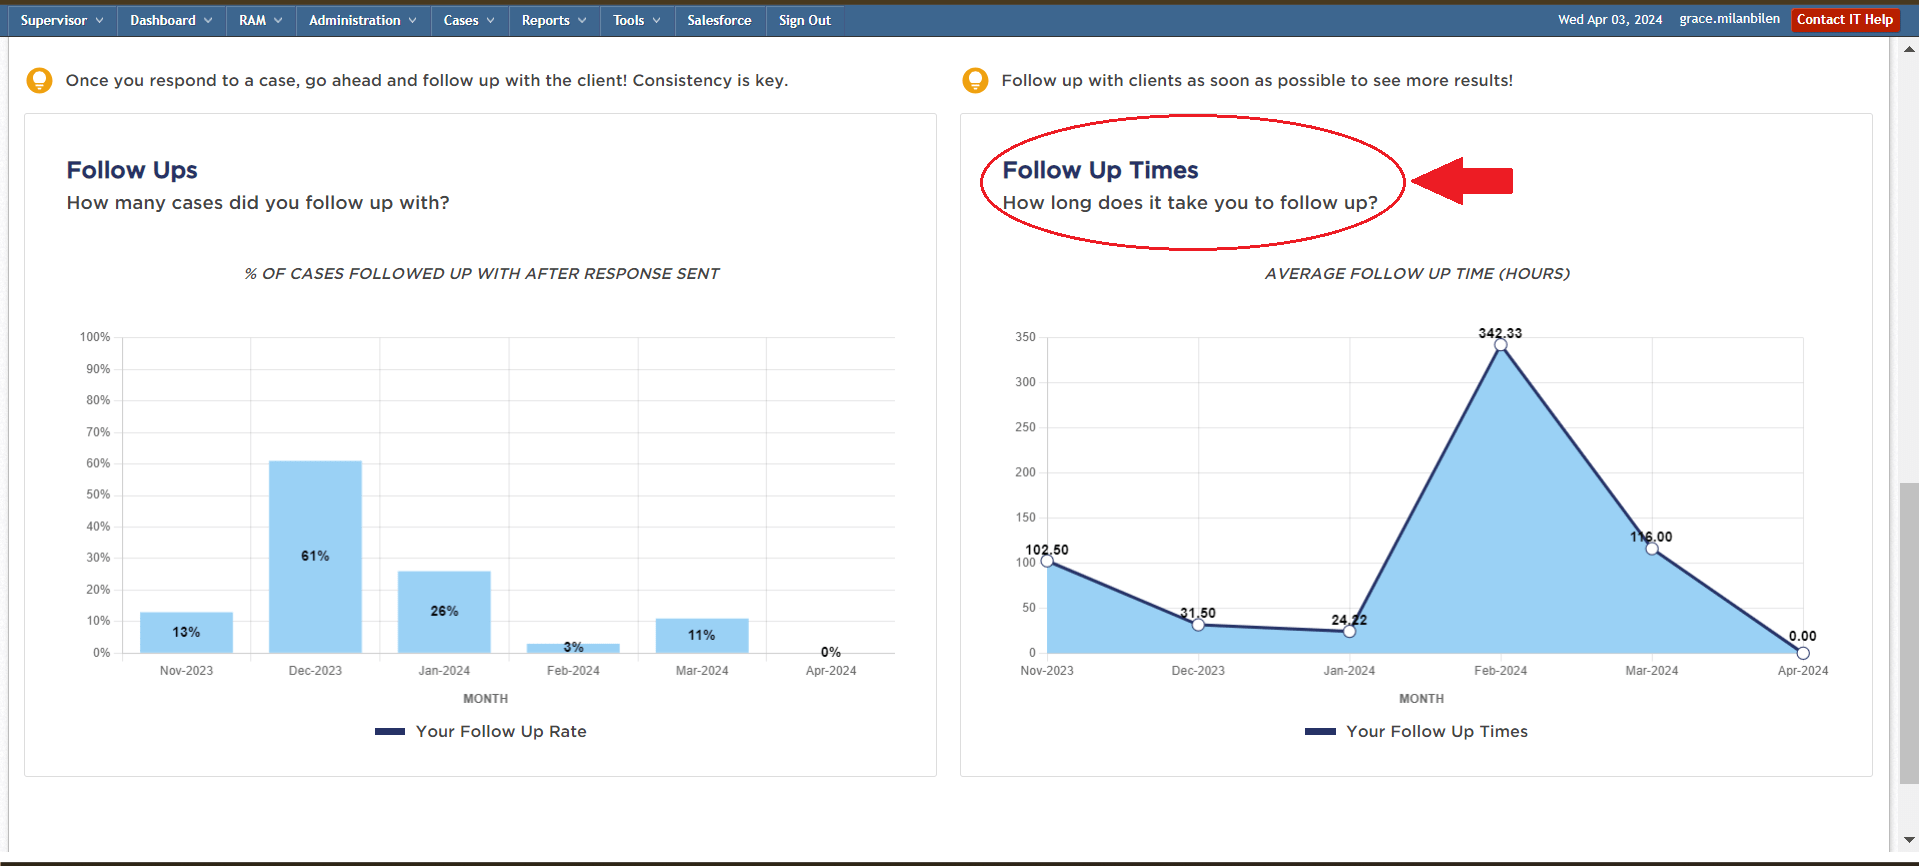Open the Cases menu
This screenshot has width=1919, height=866.
tap(469, 20)
